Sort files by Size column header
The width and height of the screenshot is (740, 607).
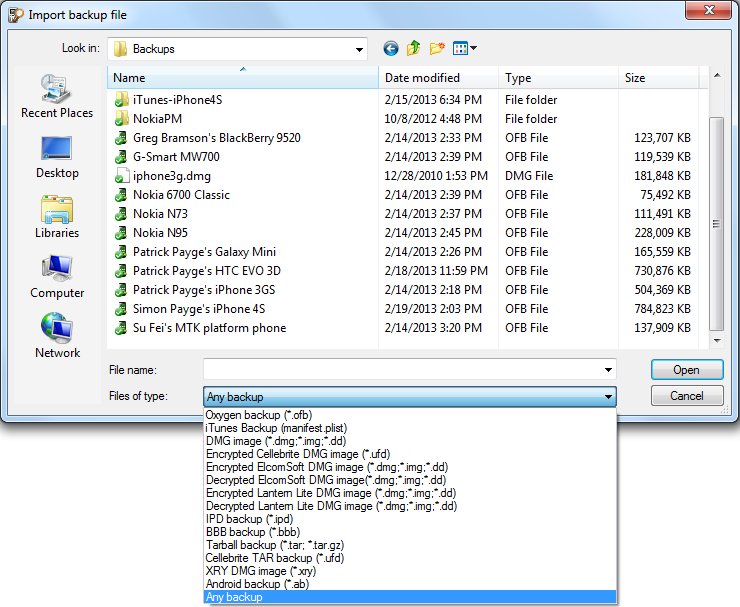click(x=659, y=78)
